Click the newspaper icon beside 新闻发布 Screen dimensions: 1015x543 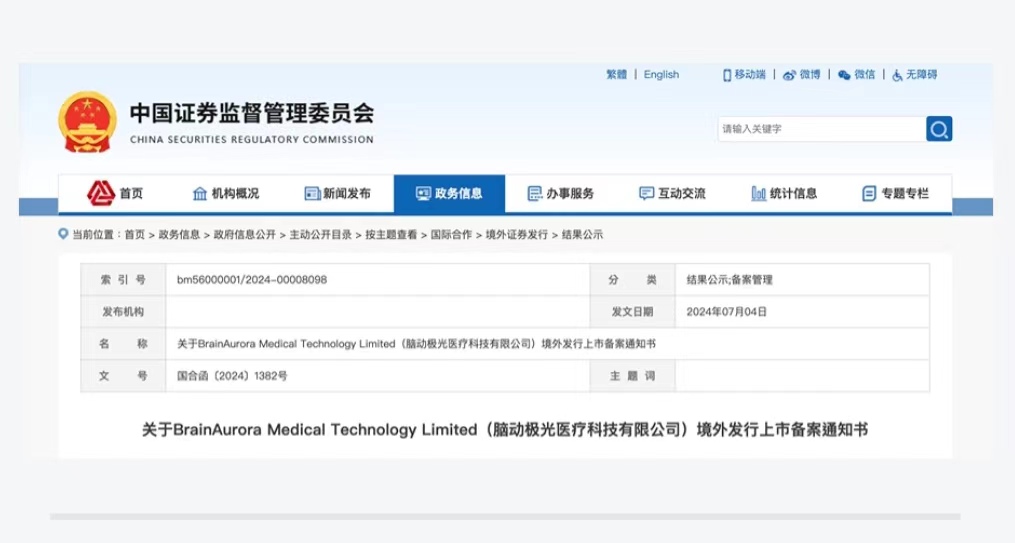point(312,194)
